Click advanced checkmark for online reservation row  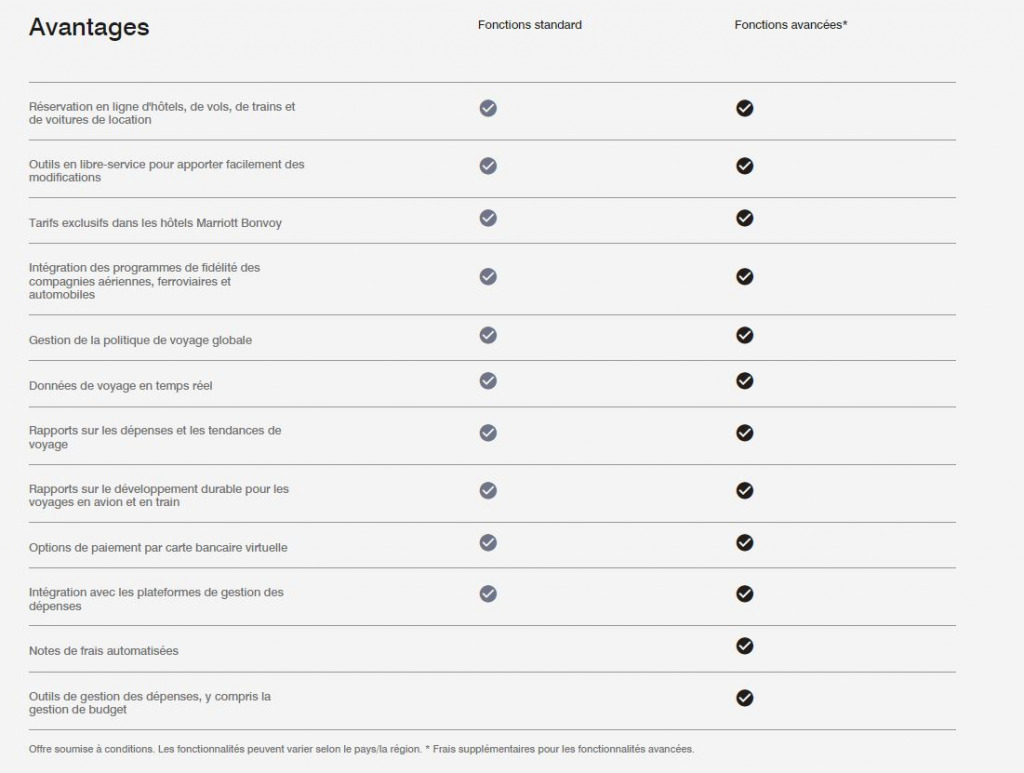(x=744, y=108)
